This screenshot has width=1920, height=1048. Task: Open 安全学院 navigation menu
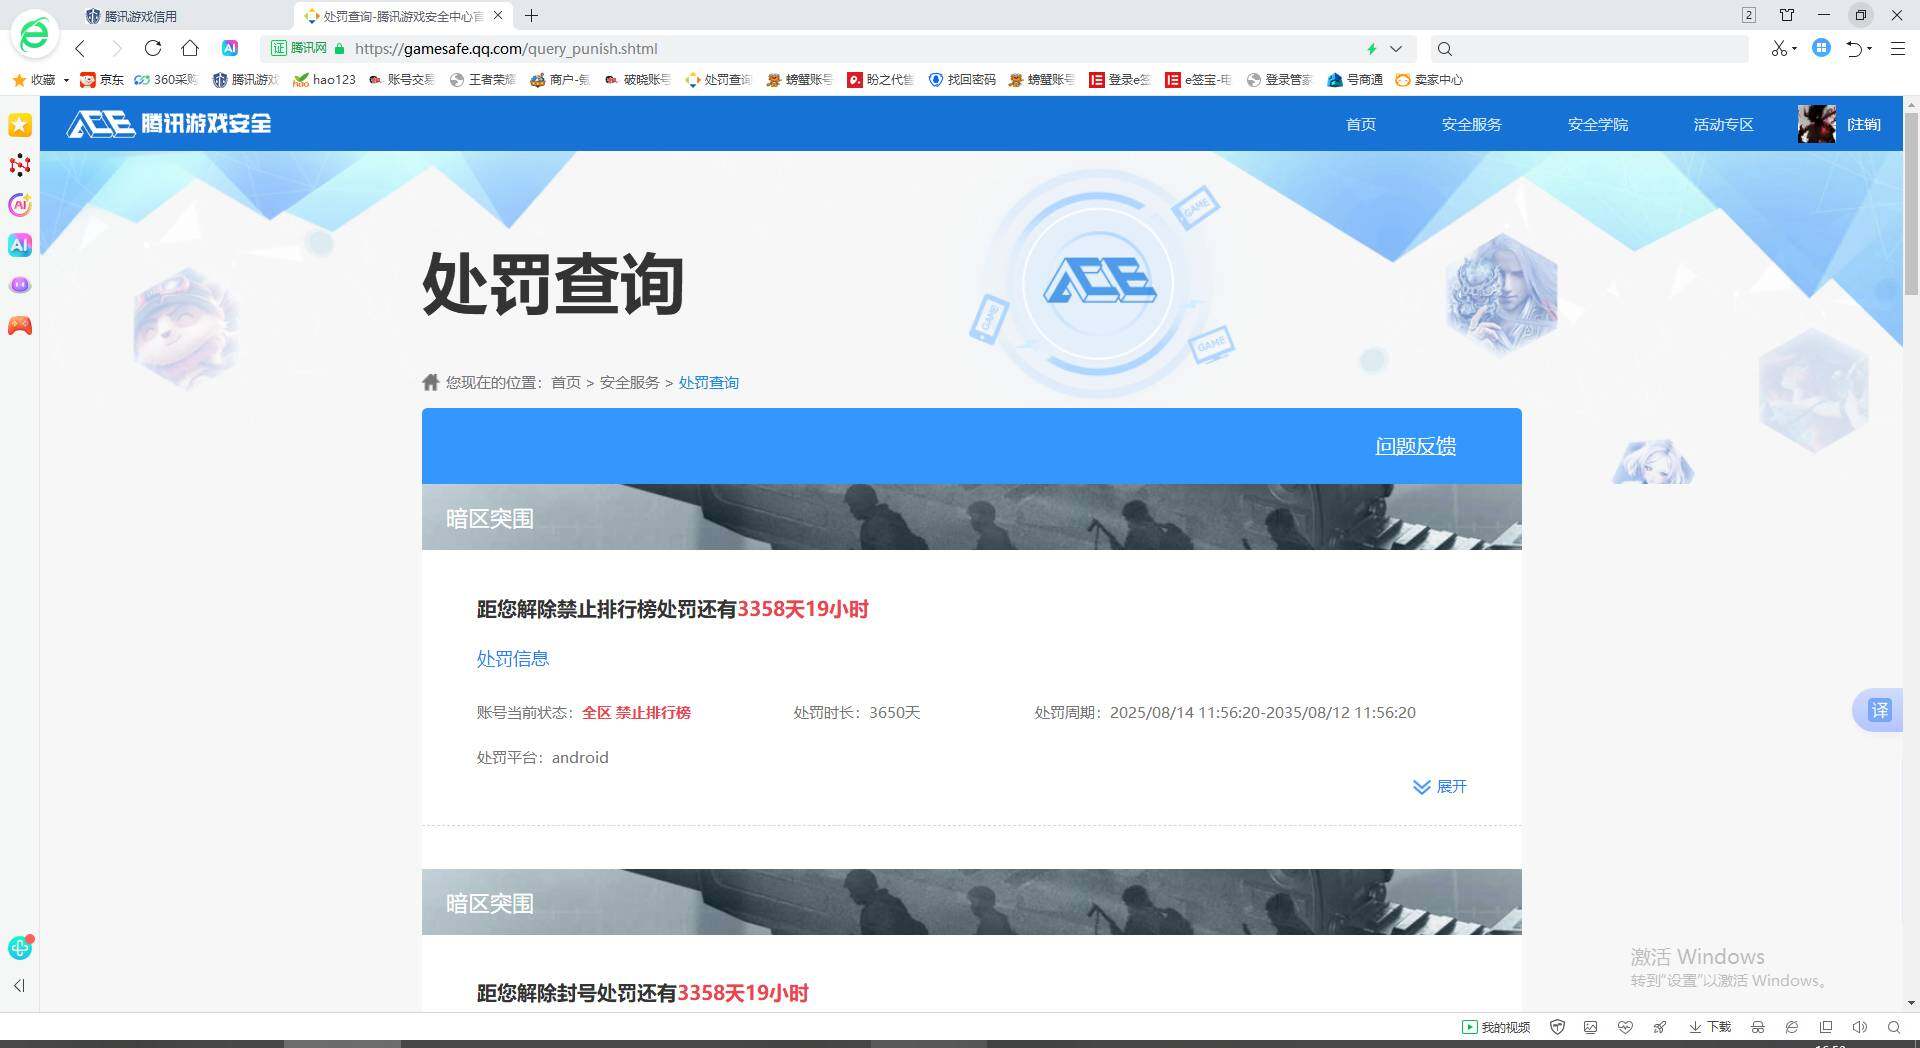[1598, 124]
